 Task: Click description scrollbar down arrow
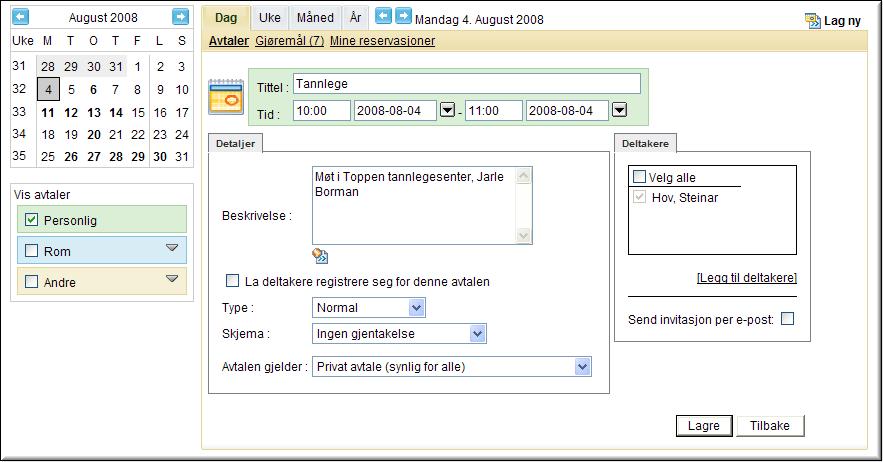point(523,235)
